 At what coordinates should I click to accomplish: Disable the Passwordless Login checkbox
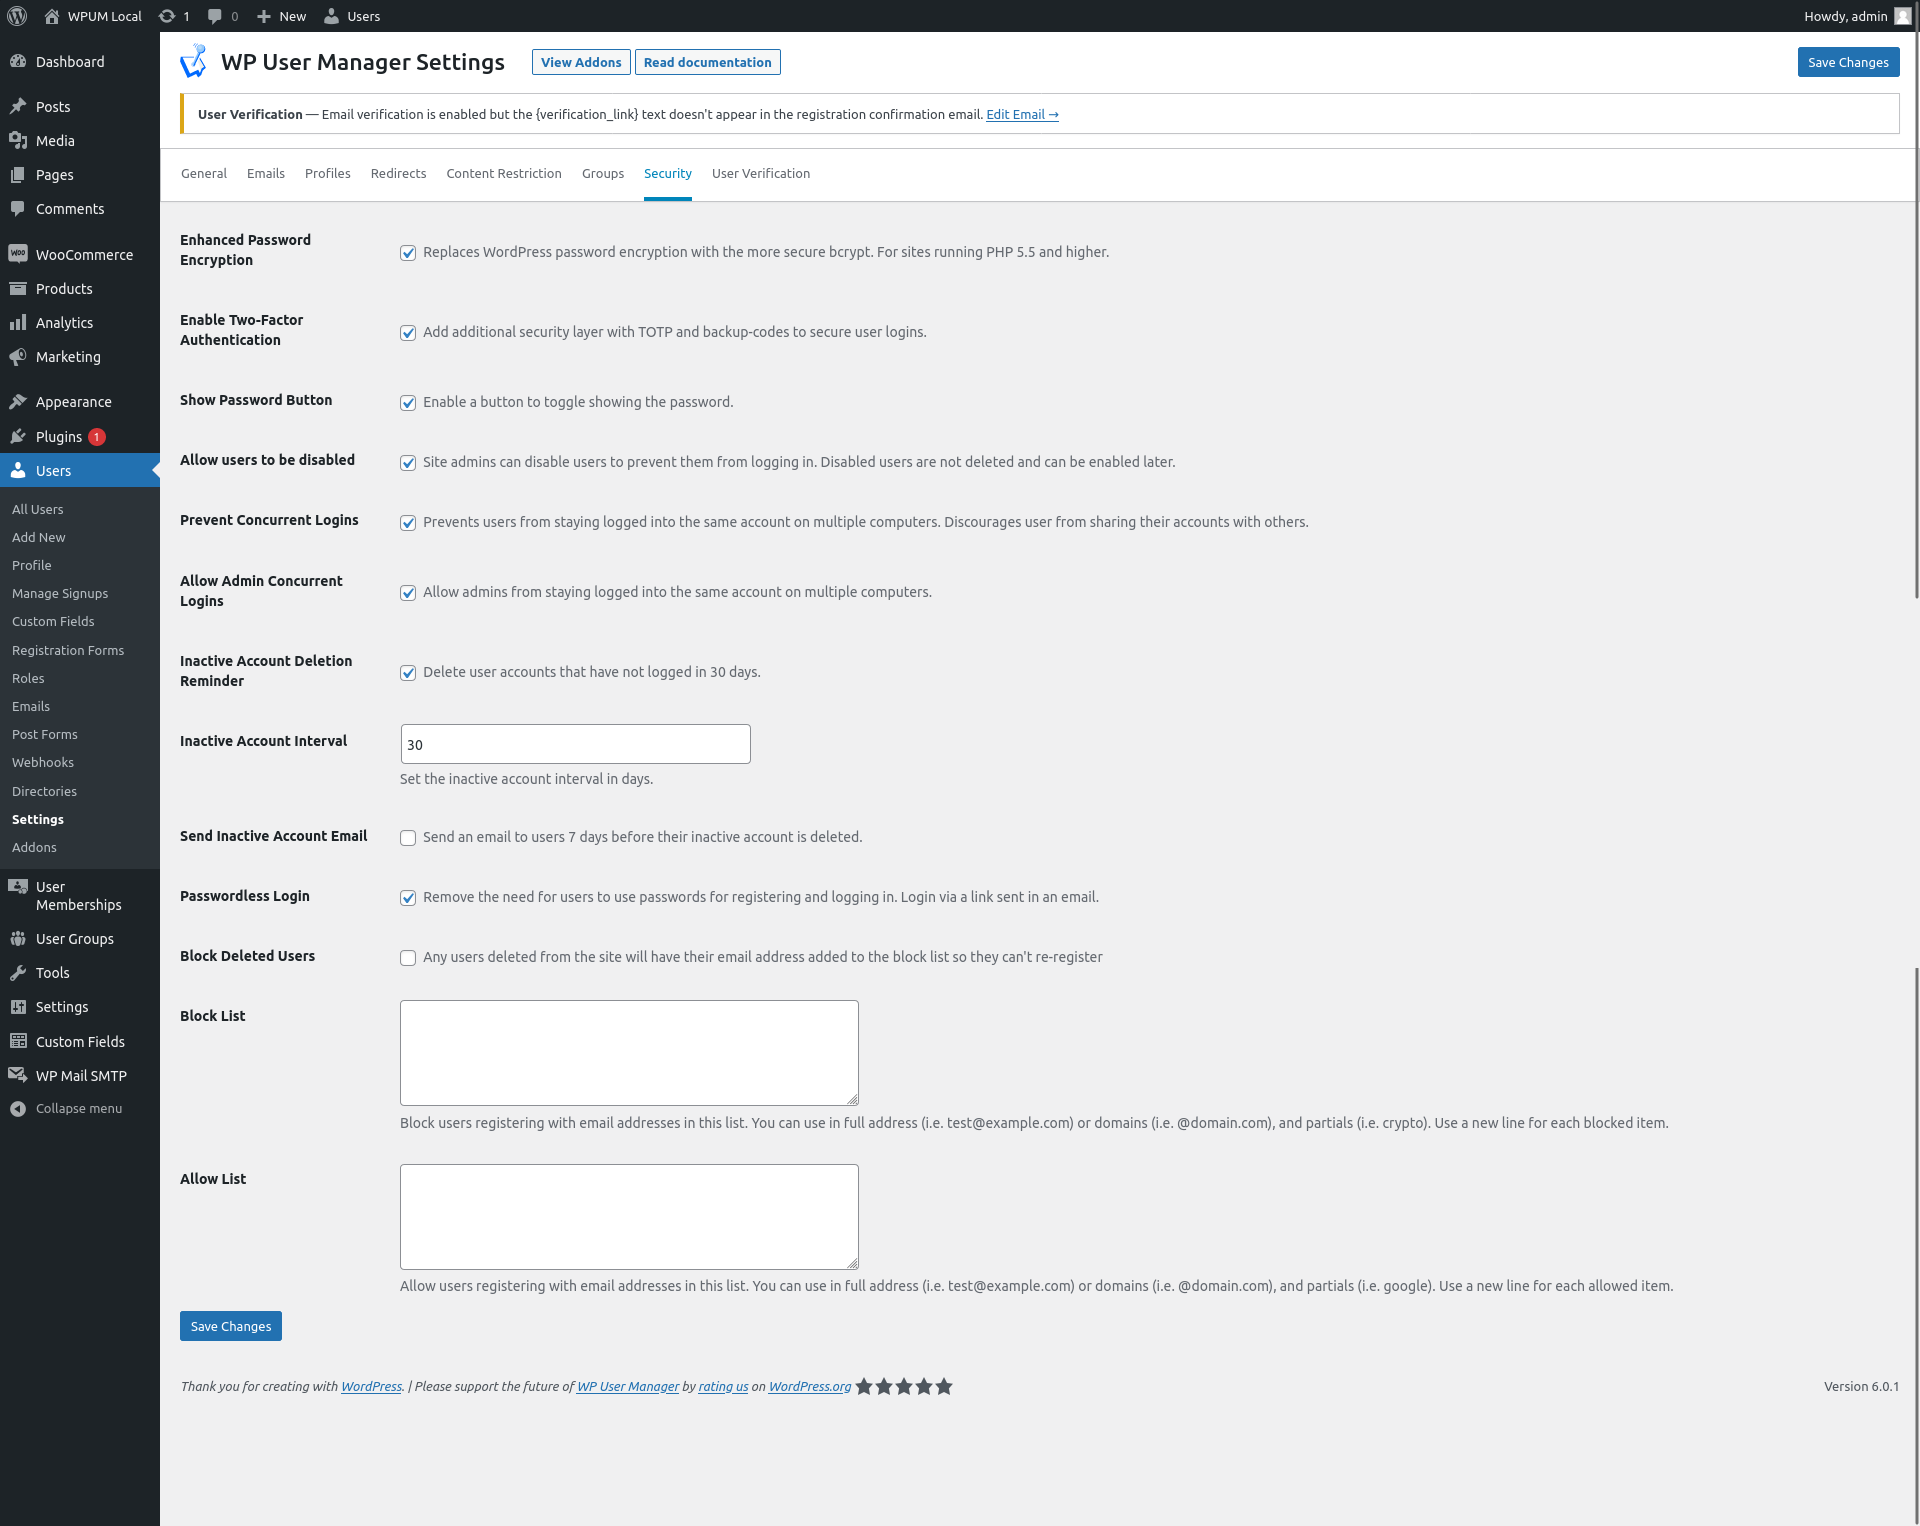(x=408, y=898)
